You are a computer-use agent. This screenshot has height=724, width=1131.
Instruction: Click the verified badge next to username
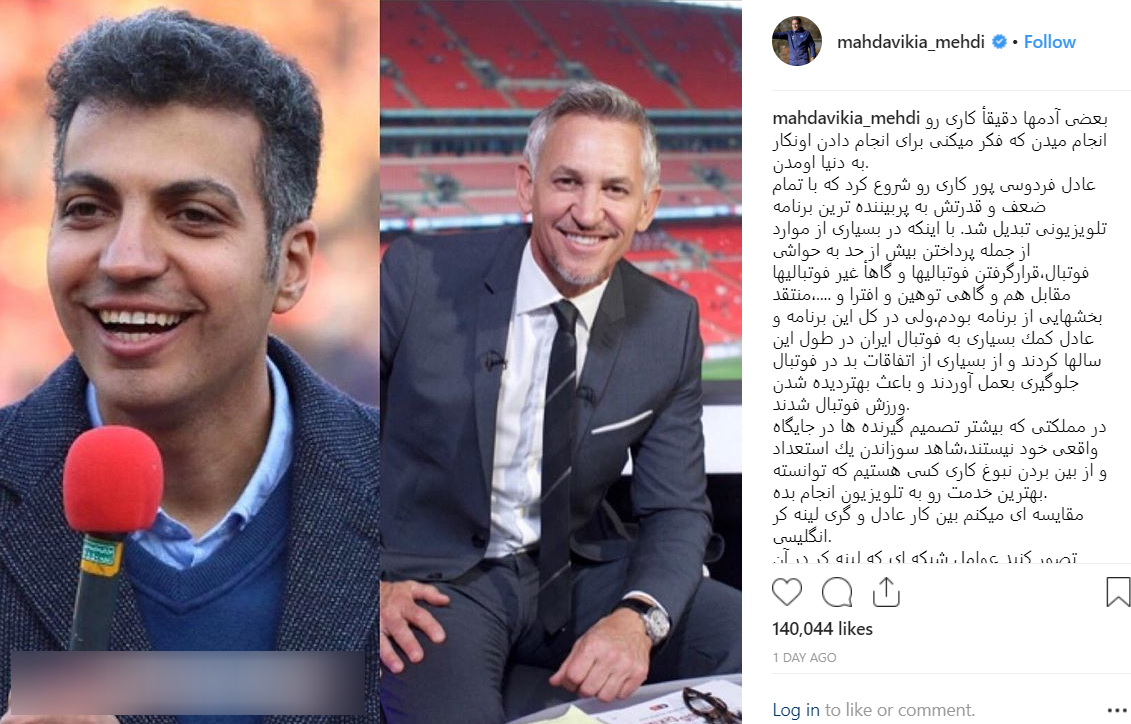[999, 42]
